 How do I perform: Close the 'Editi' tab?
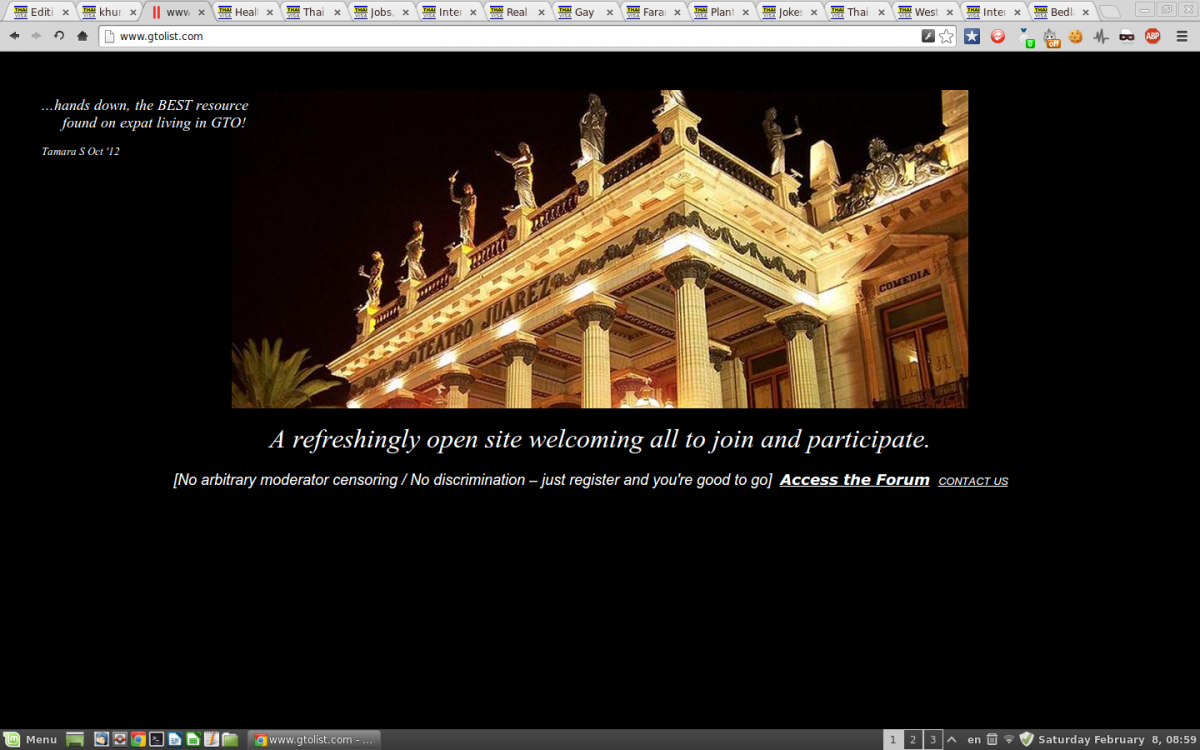click(x=65, y=13)
